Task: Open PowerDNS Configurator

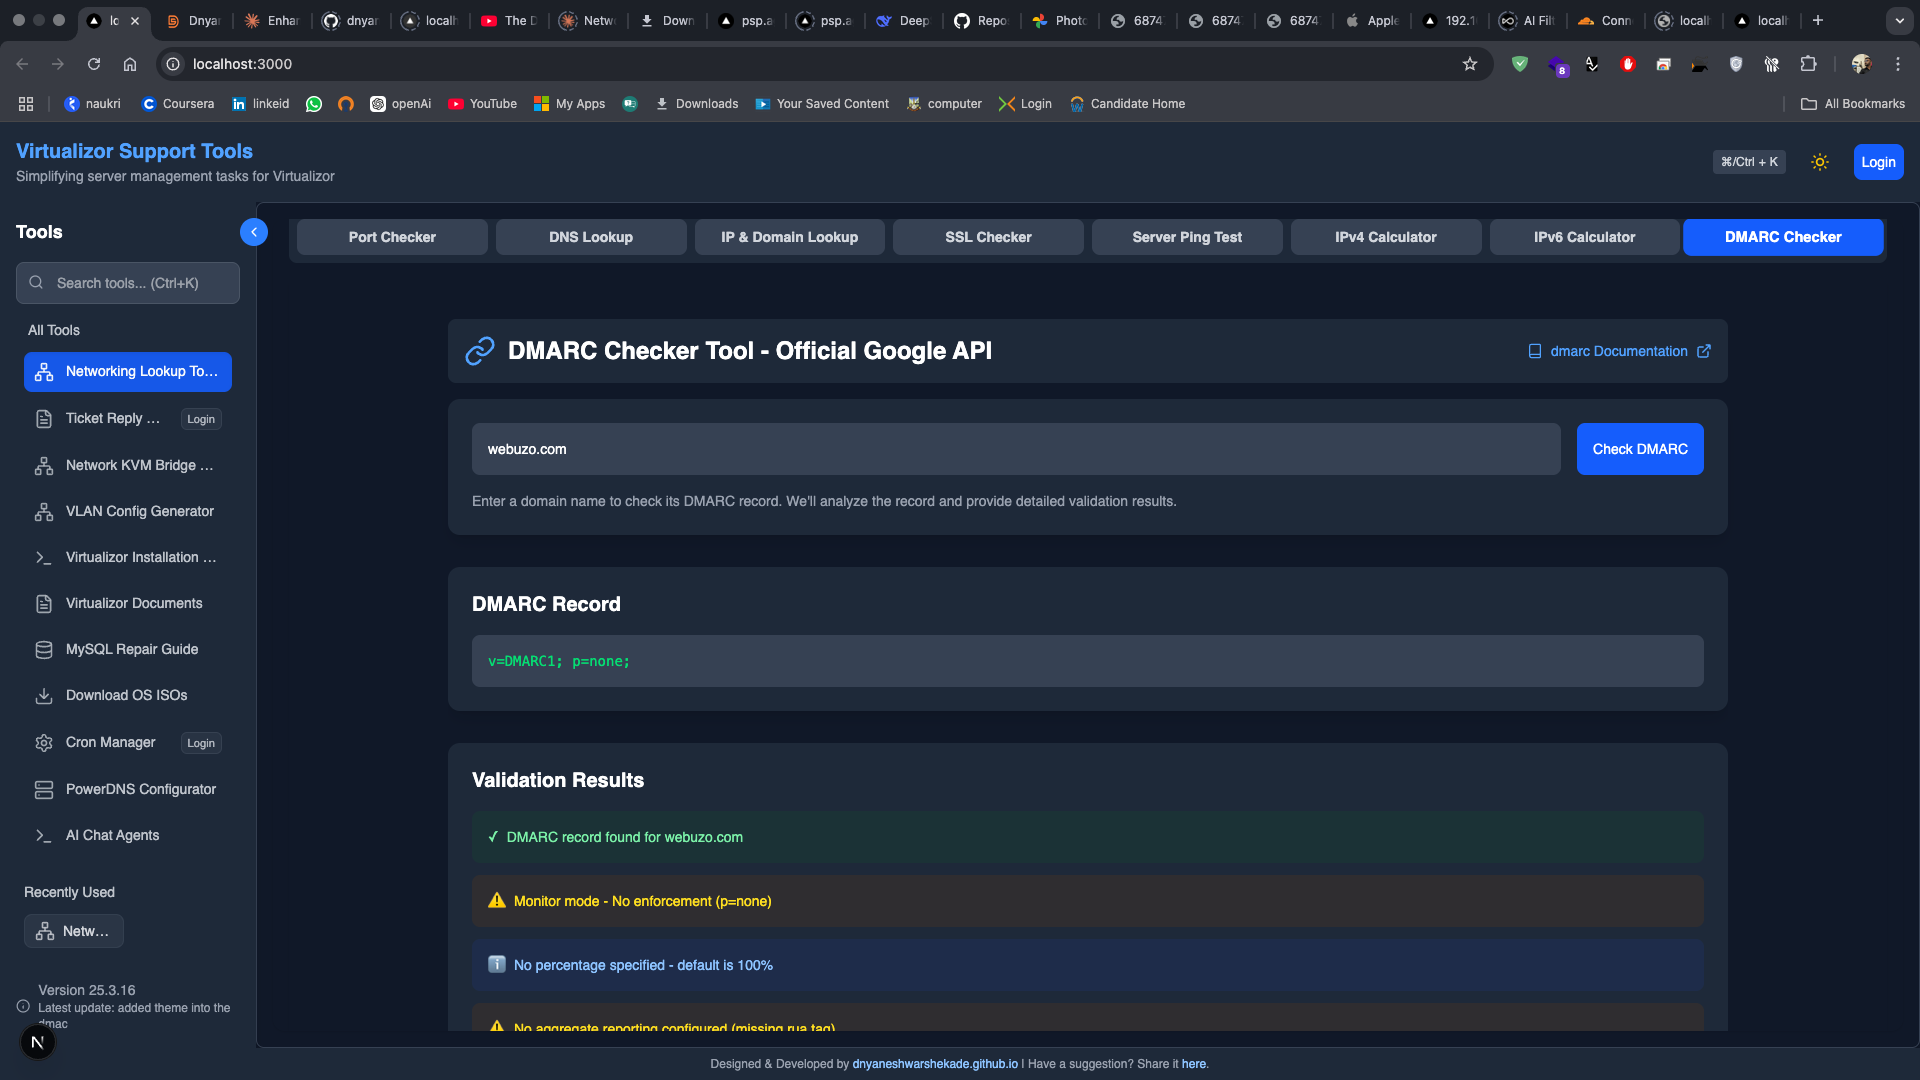Action: click(128, 790)
